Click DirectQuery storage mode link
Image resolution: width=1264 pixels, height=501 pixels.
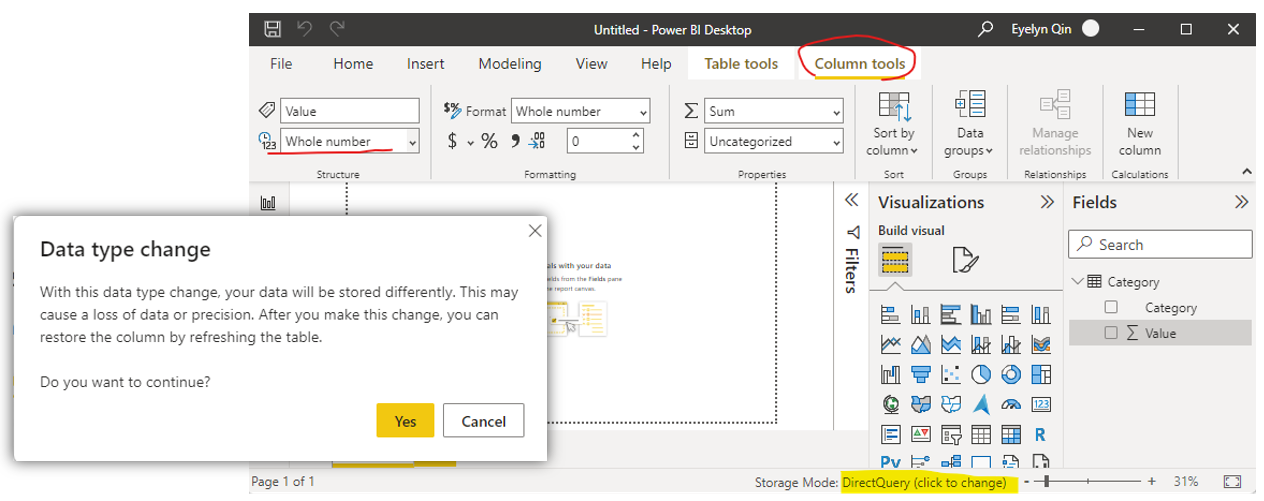(x=924, y=483)
